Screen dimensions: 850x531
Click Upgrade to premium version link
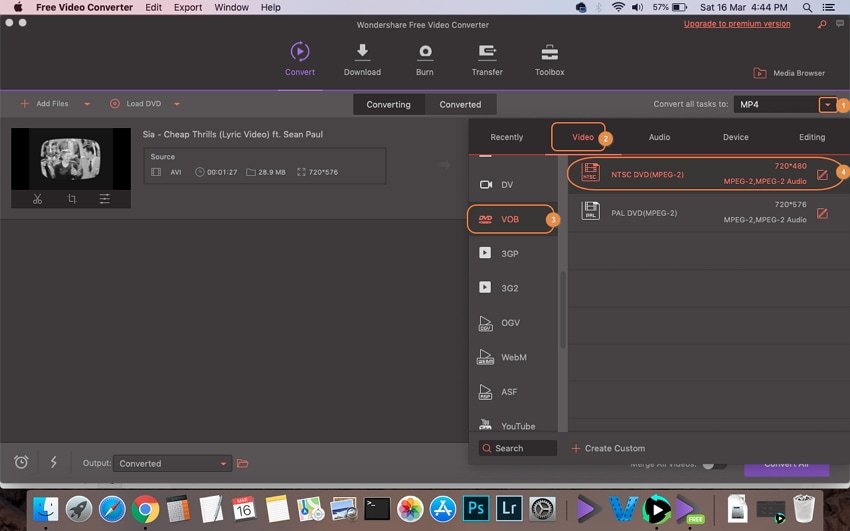click(737, 24)
